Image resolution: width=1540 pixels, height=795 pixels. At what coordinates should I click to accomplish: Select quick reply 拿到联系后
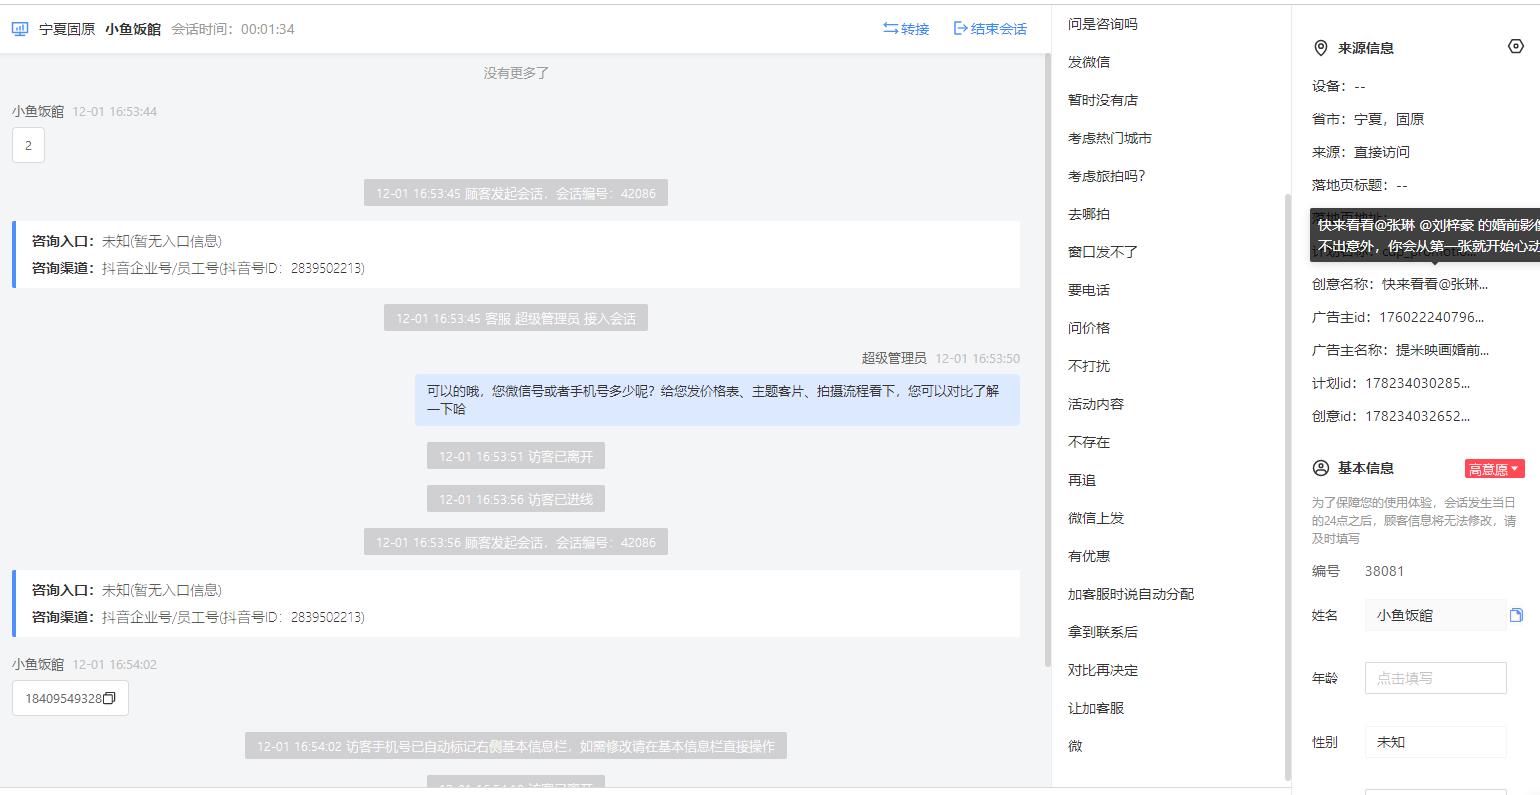pyautogui.click(x=1102, y=632)
